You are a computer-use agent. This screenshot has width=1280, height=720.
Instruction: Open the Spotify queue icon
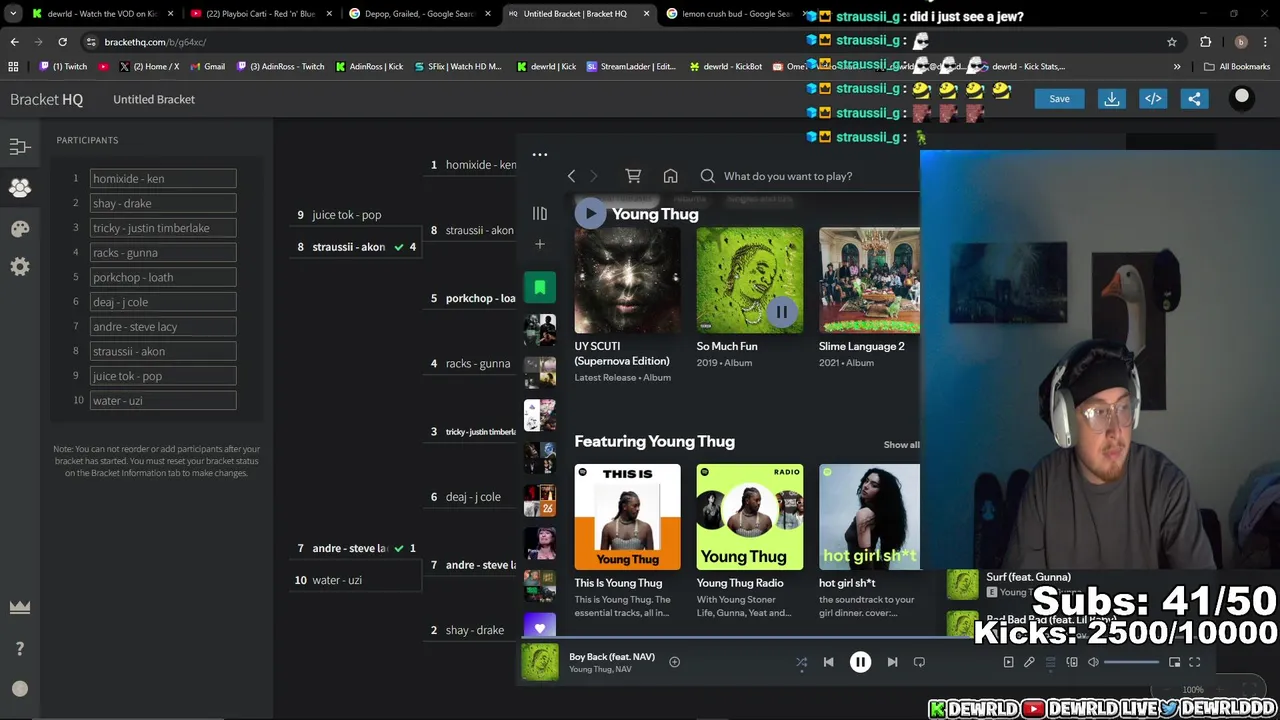[1051, 662]
